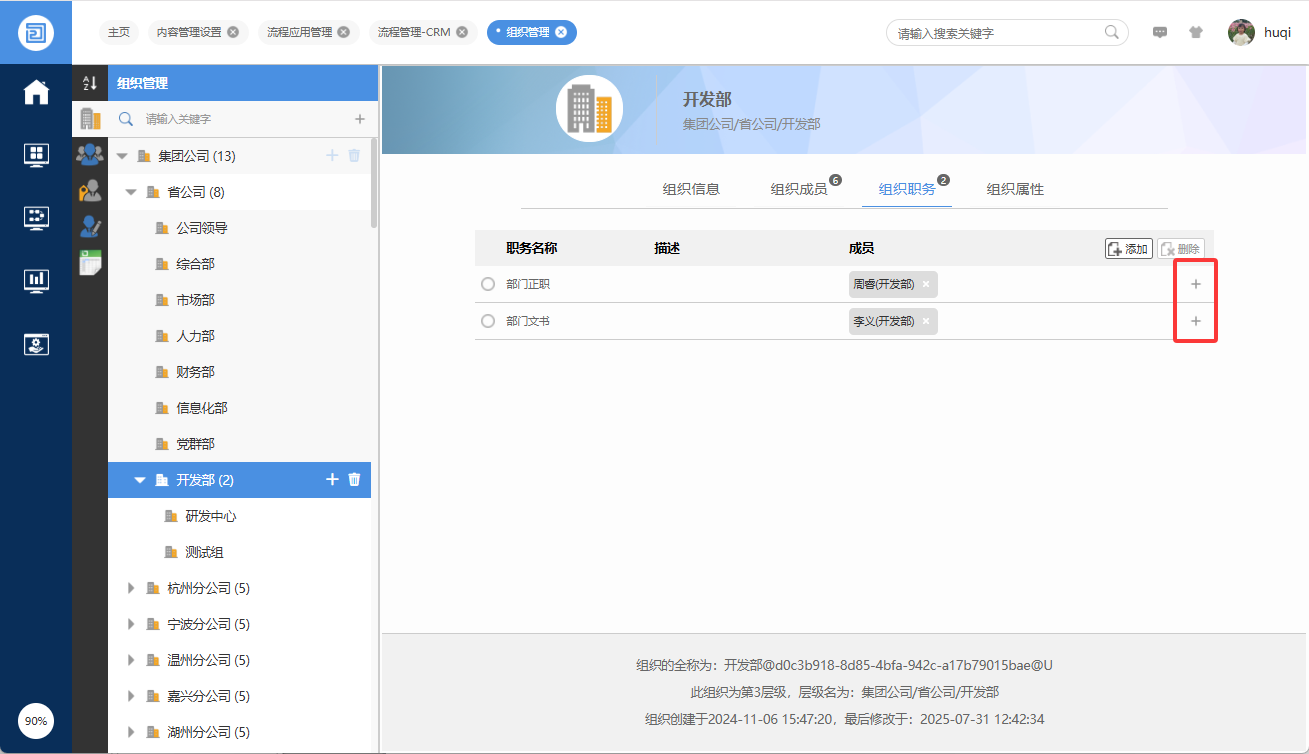1309x754 pixels.
Task: Close the 流程管理-CRM tab
Action: [462, 32]
